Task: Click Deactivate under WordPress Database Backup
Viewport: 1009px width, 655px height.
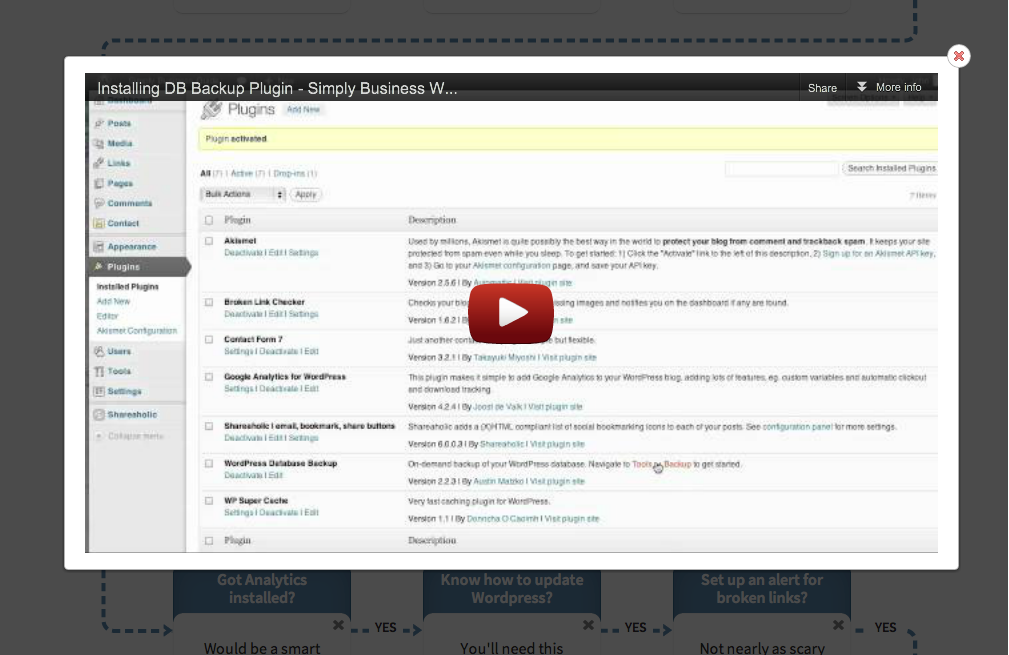Action: pos(243,475)
